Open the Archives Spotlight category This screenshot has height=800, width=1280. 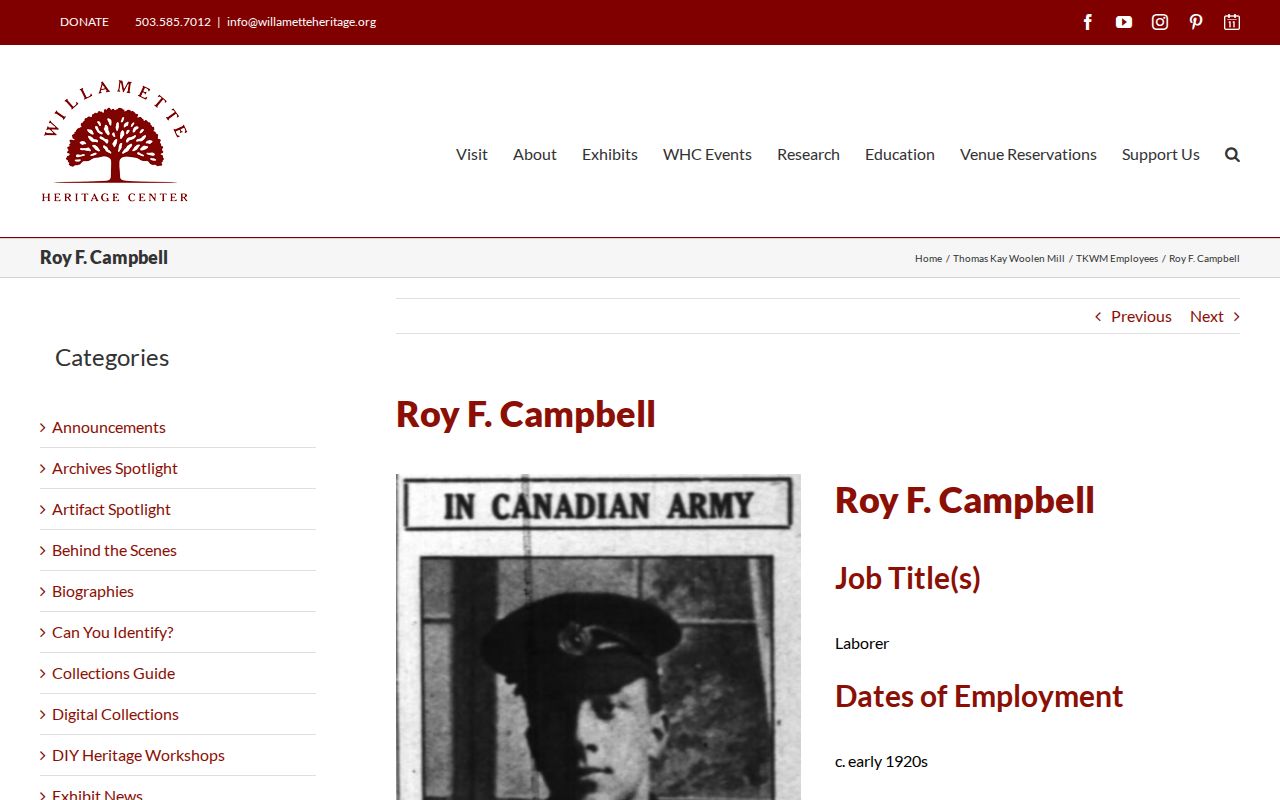coord(115,468)
